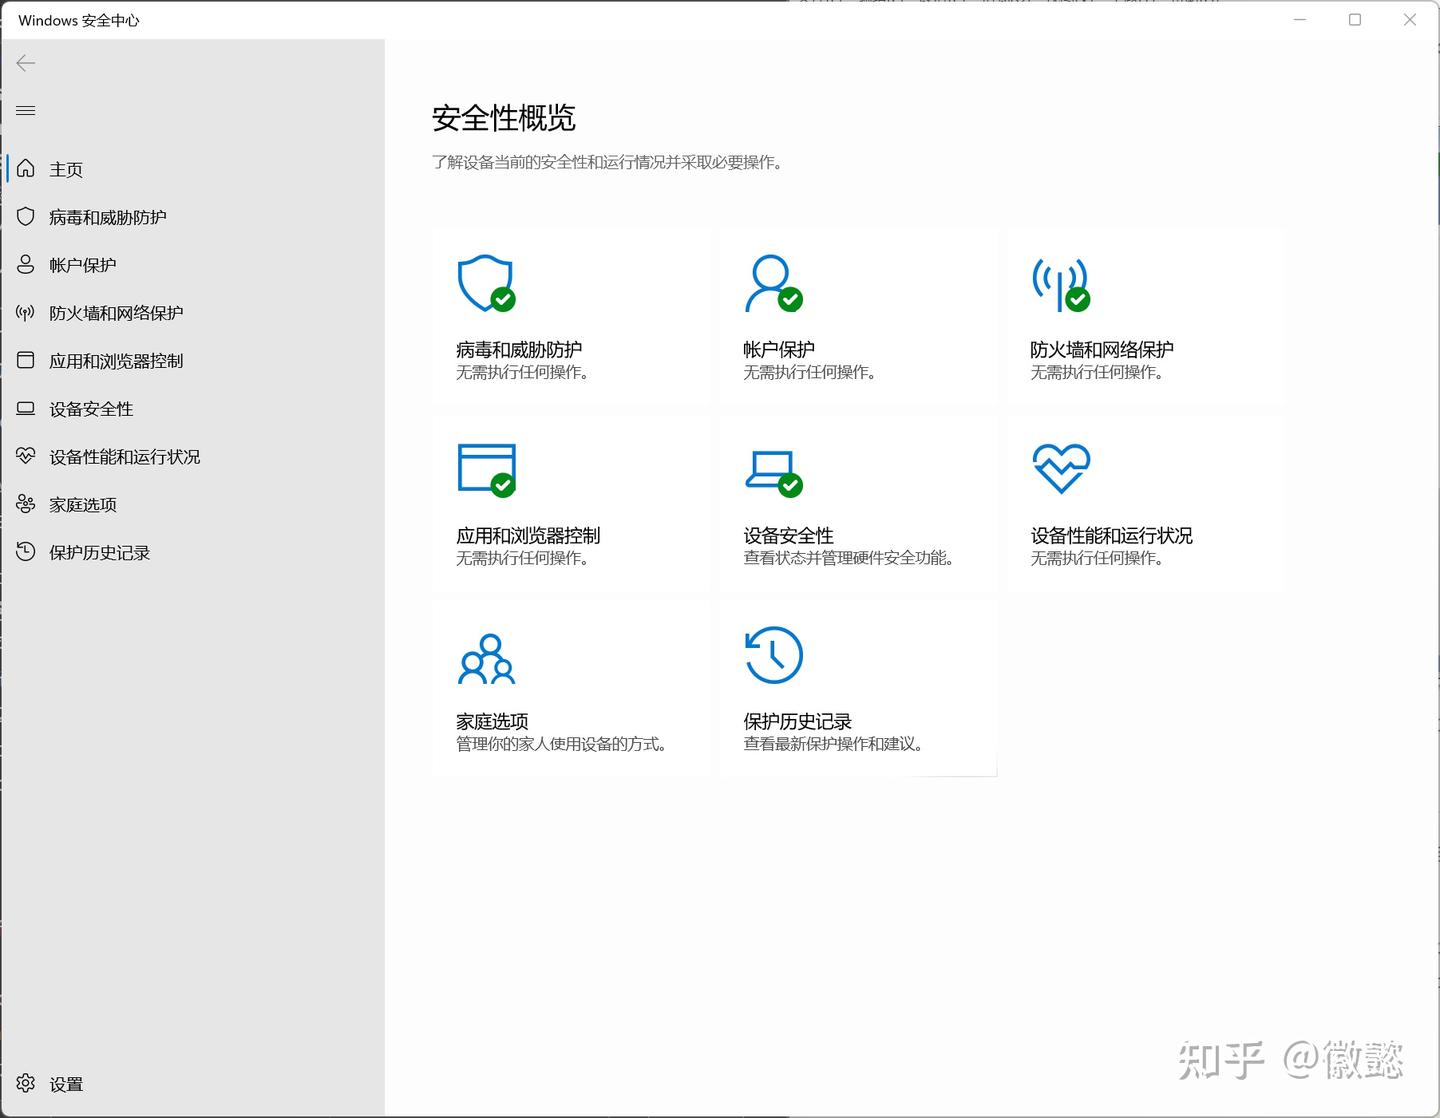The height and width of the screenshot is (1118, 1440).
Task: Open 保护历史记录 clock icon in sidebar
Action: tap(100, 551)
